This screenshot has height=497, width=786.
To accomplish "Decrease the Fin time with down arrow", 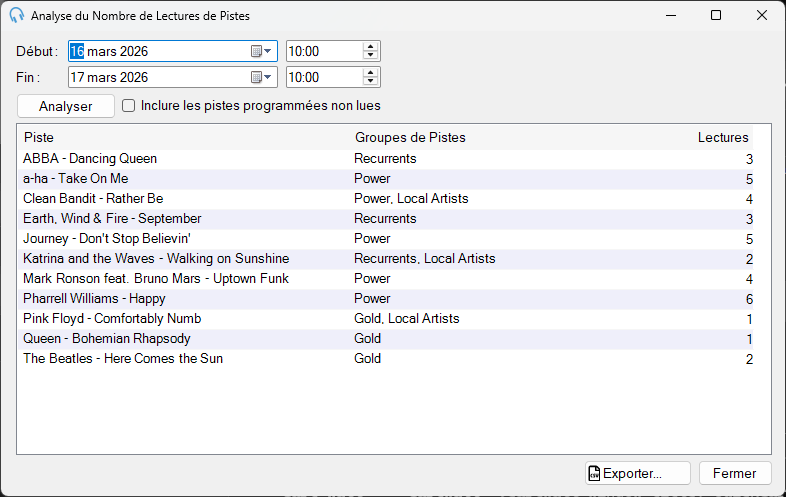I will (x=370, y=81).
